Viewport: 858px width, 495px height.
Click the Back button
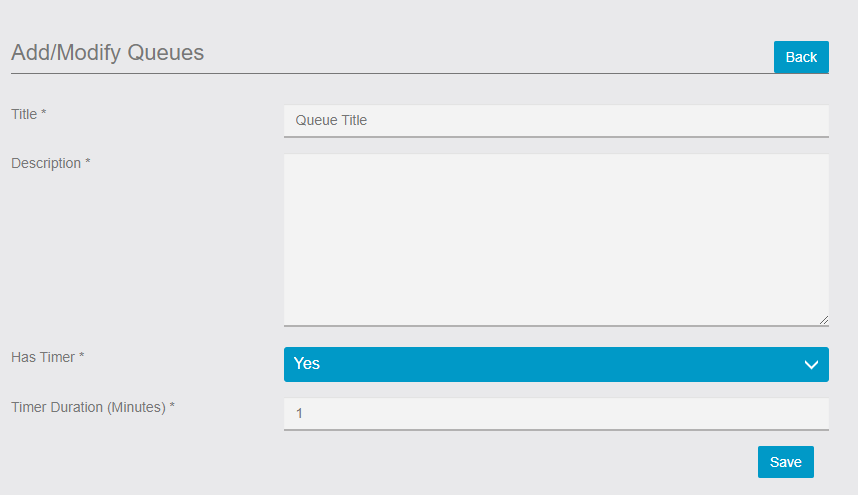point(801,57)
